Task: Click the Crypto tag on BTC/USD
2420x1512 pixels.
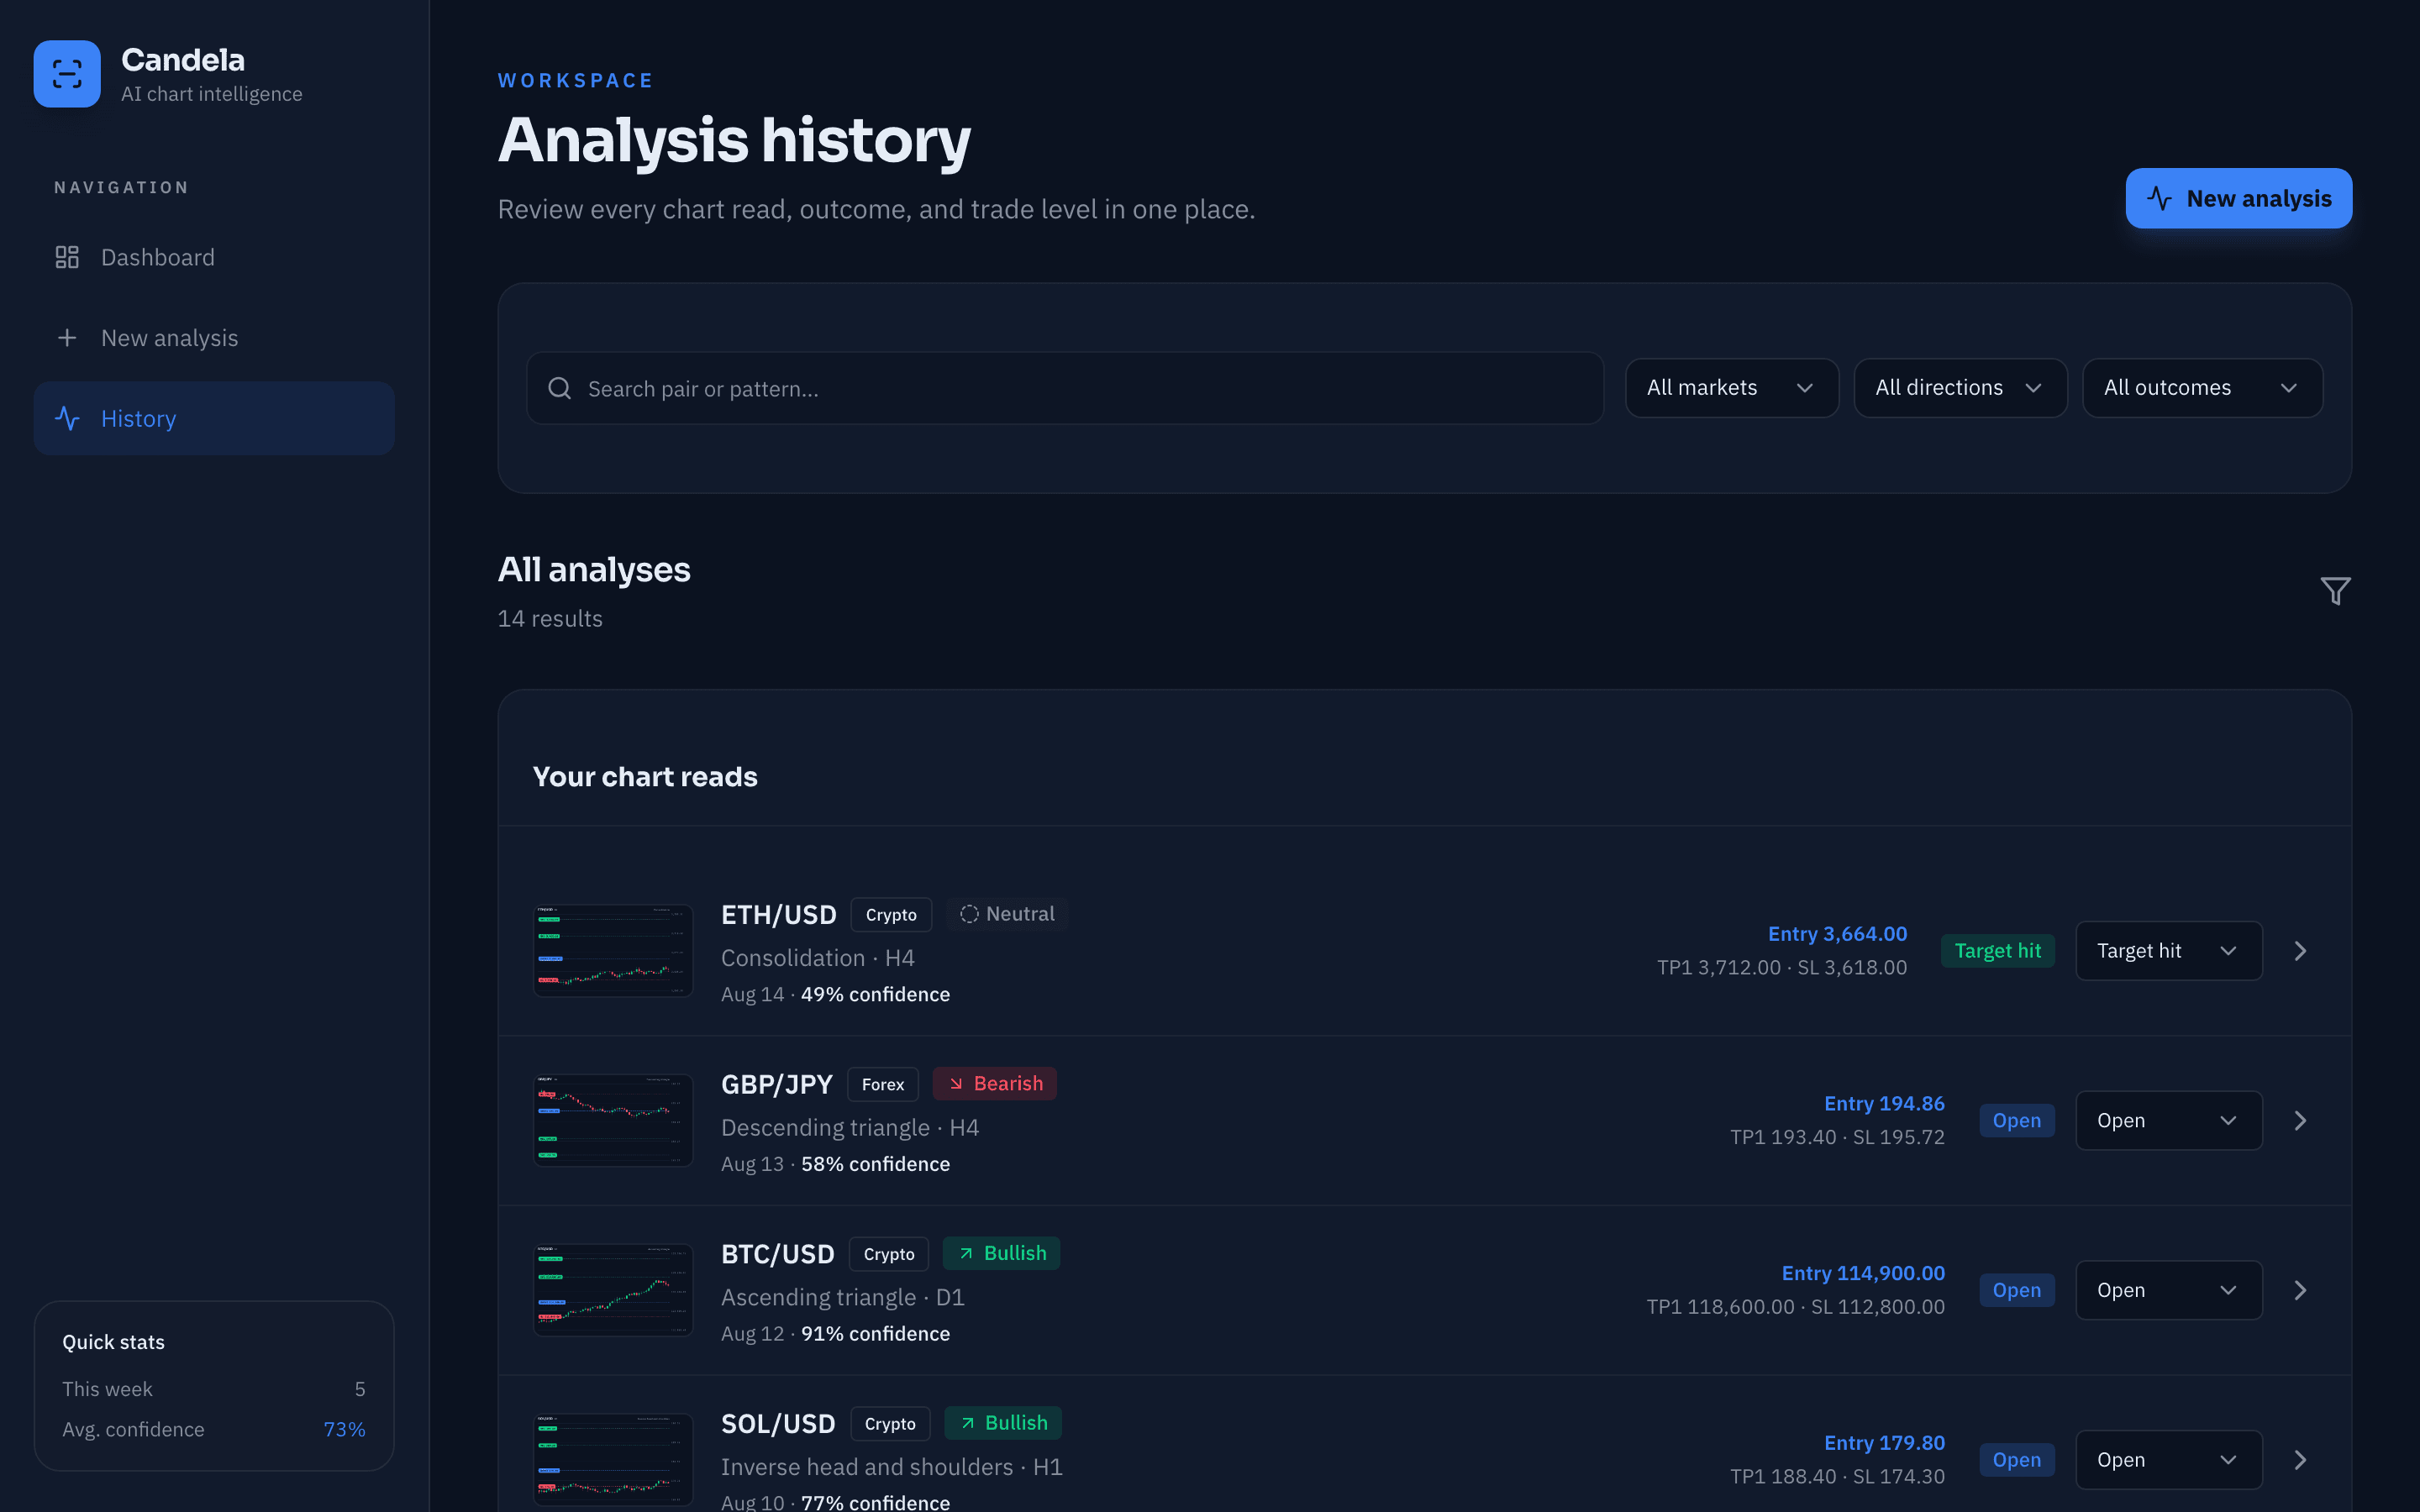Action: [x=889, y=1254]
